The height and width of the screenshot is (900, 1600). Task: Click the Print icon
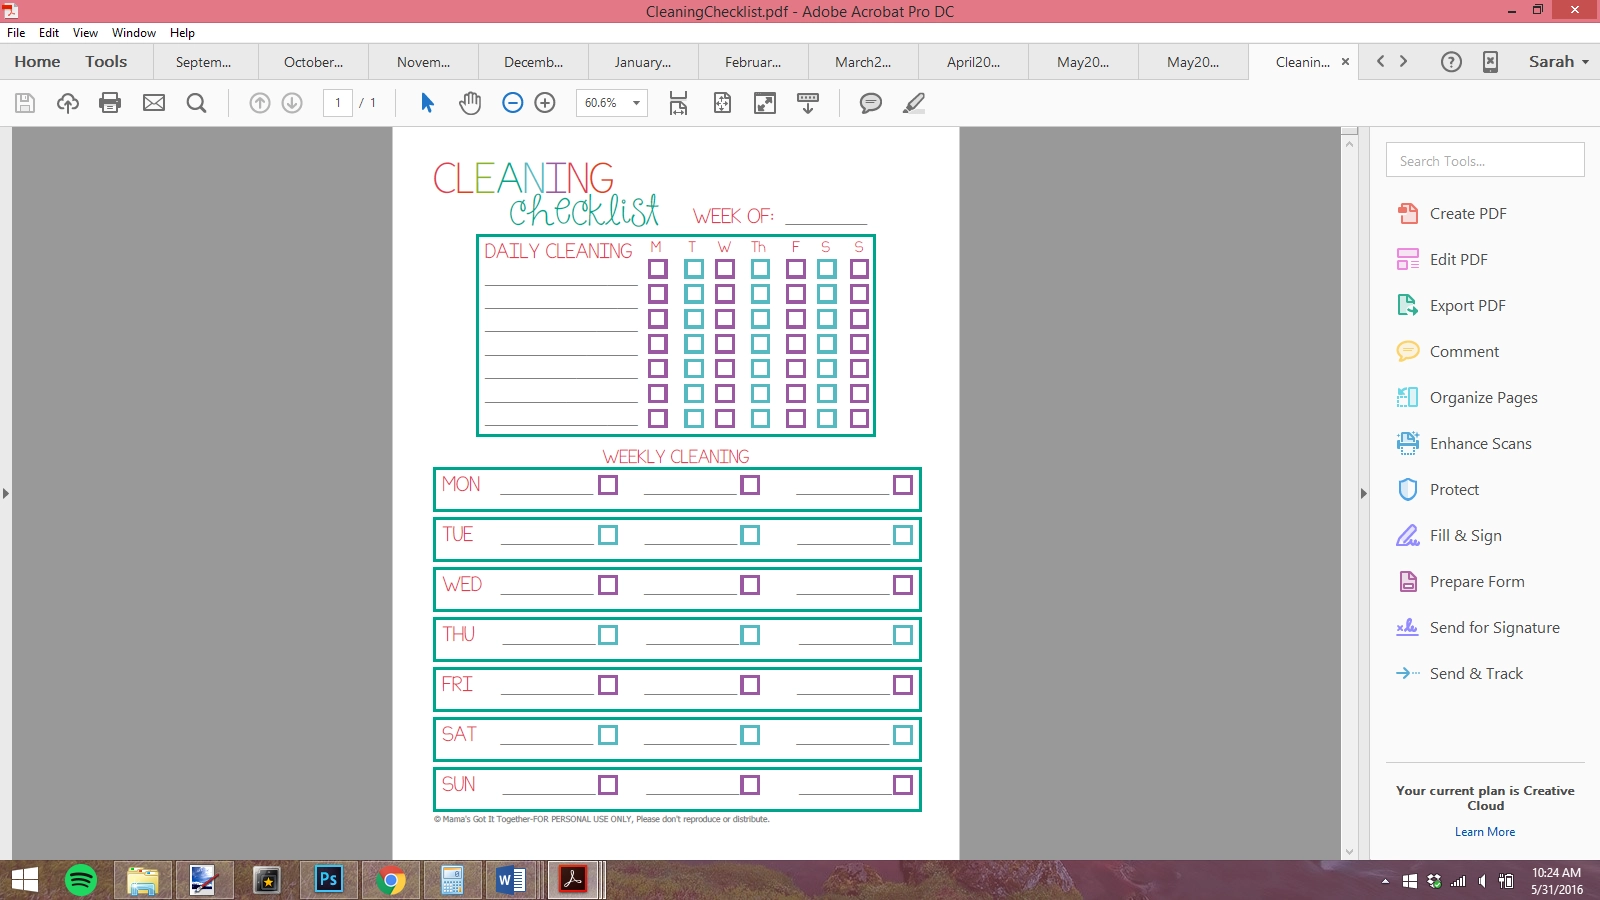pos(110,102)
